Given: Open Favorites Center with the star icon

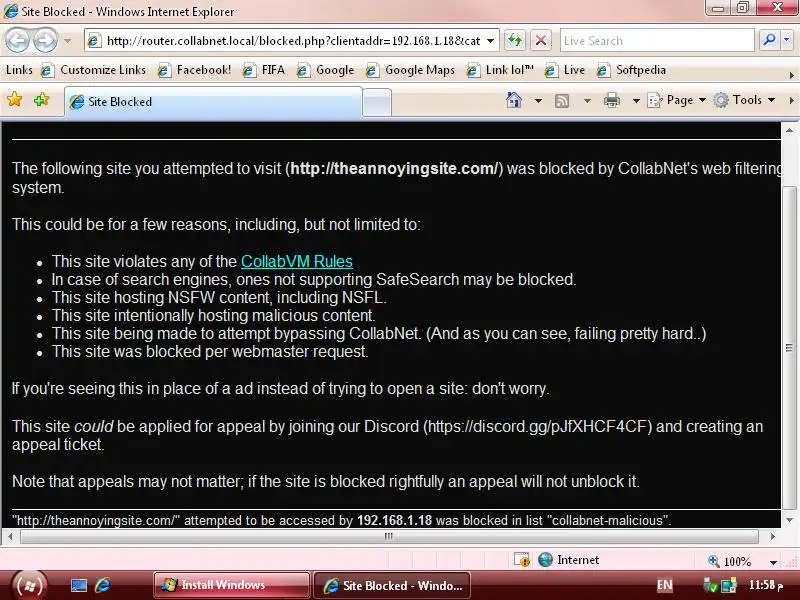Looking at the screenshot, I should pos(15,99).
